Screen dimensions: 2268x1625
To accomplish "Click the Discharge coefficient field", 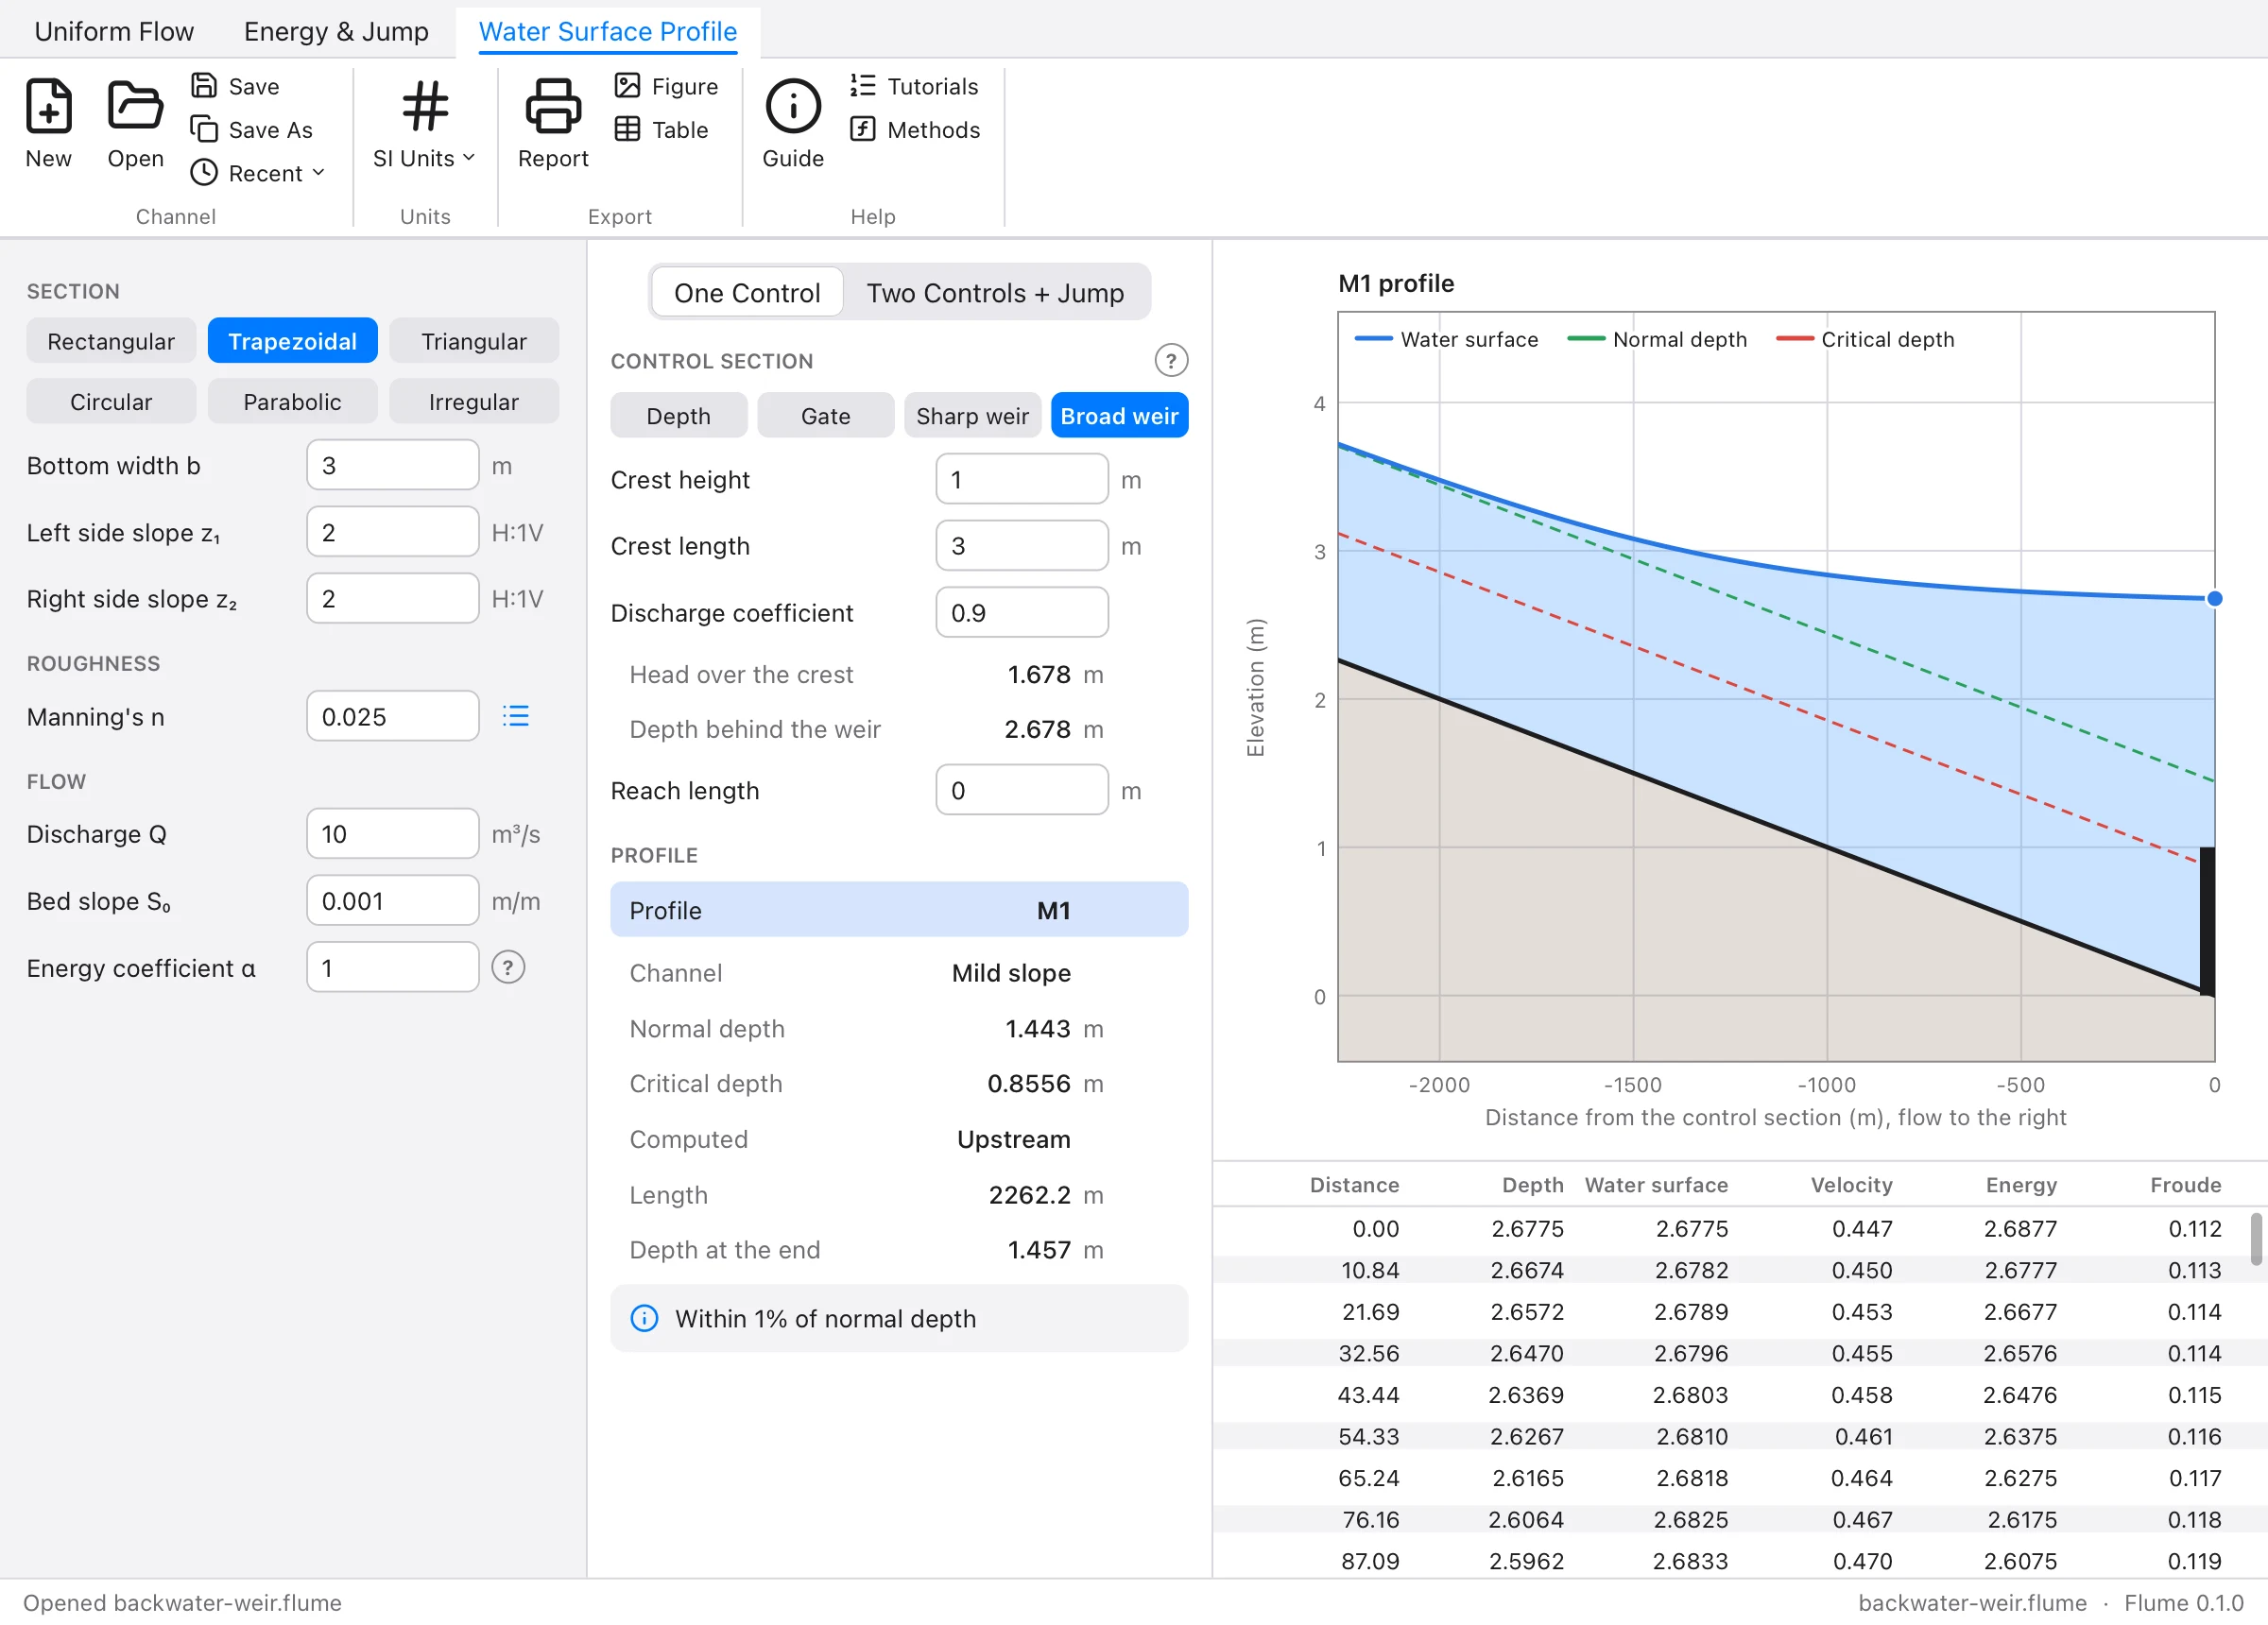I will [1022, 612].
